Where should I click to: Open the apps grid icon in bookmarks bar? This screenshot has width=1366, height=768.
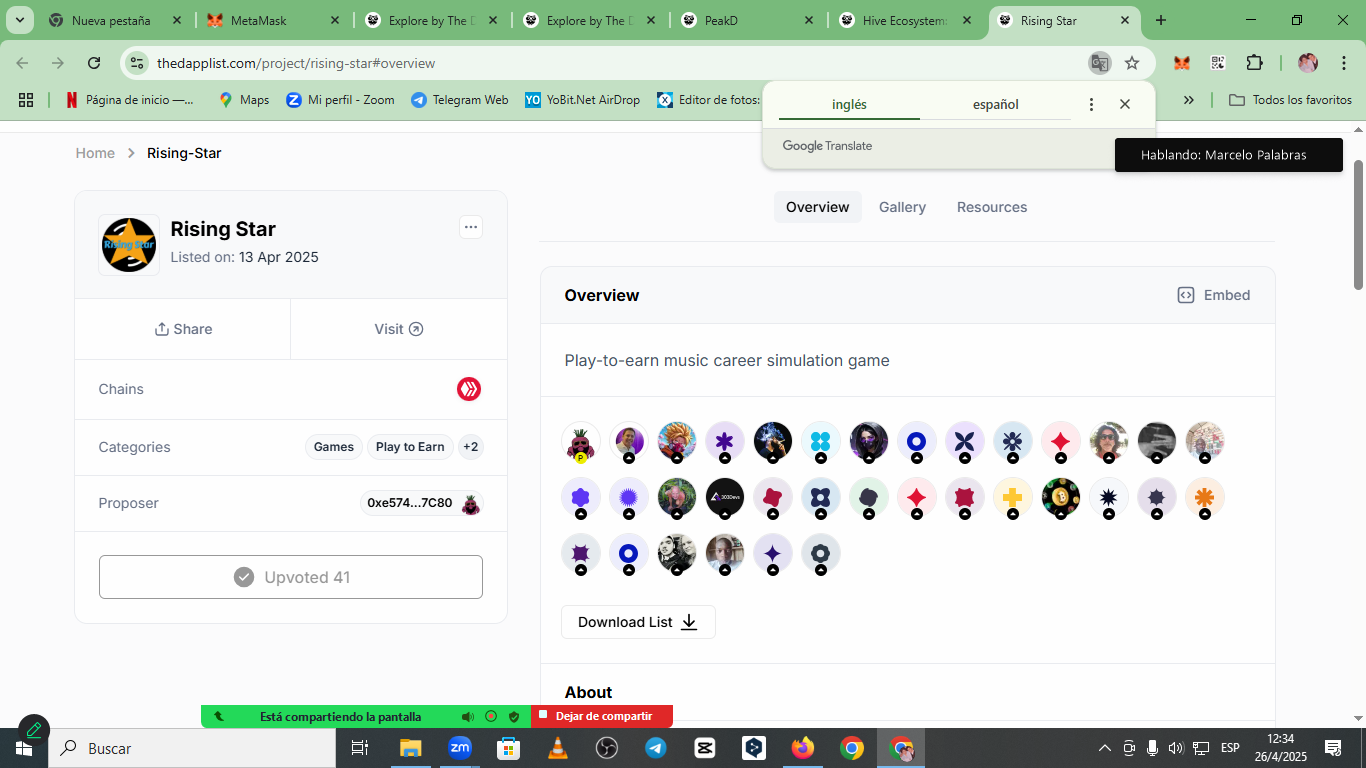pyautogui.click(x=26, y=100)
